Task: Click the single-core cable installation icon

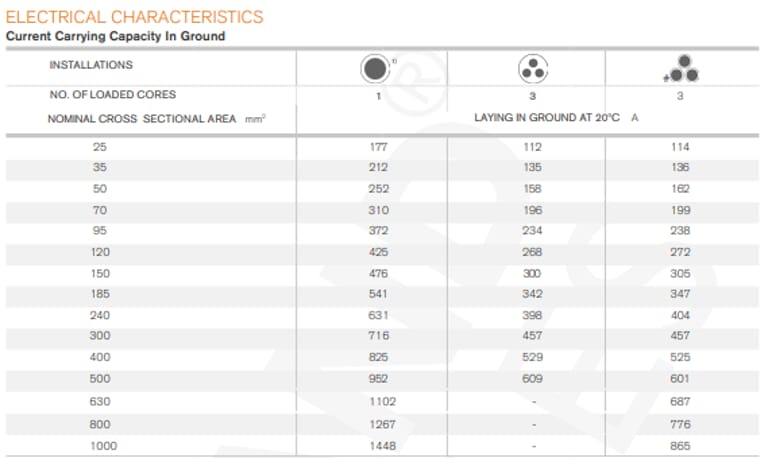Action: [373, 68]
